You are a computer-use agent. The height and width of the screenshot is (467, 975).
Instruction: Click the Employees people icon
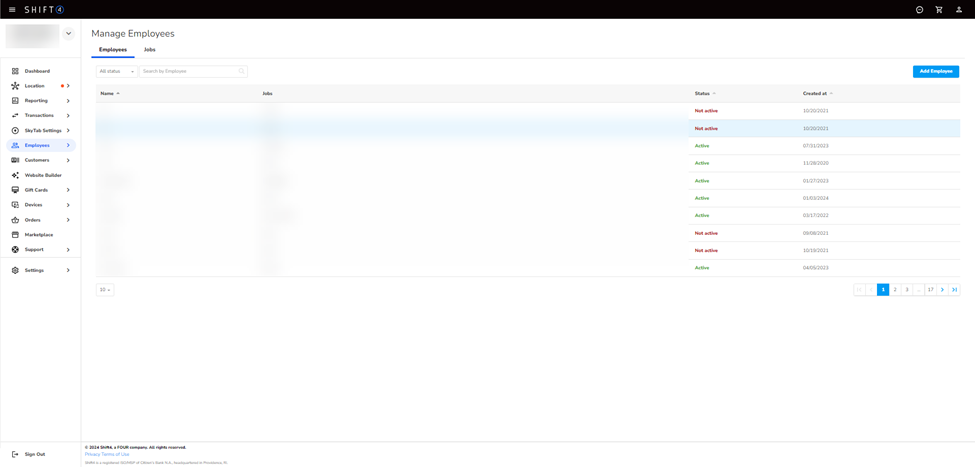pos(16,146)
